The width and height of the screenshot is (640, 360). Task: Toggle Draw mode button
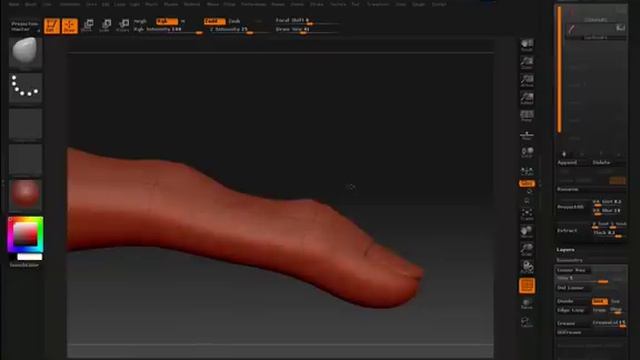point(70,26)
